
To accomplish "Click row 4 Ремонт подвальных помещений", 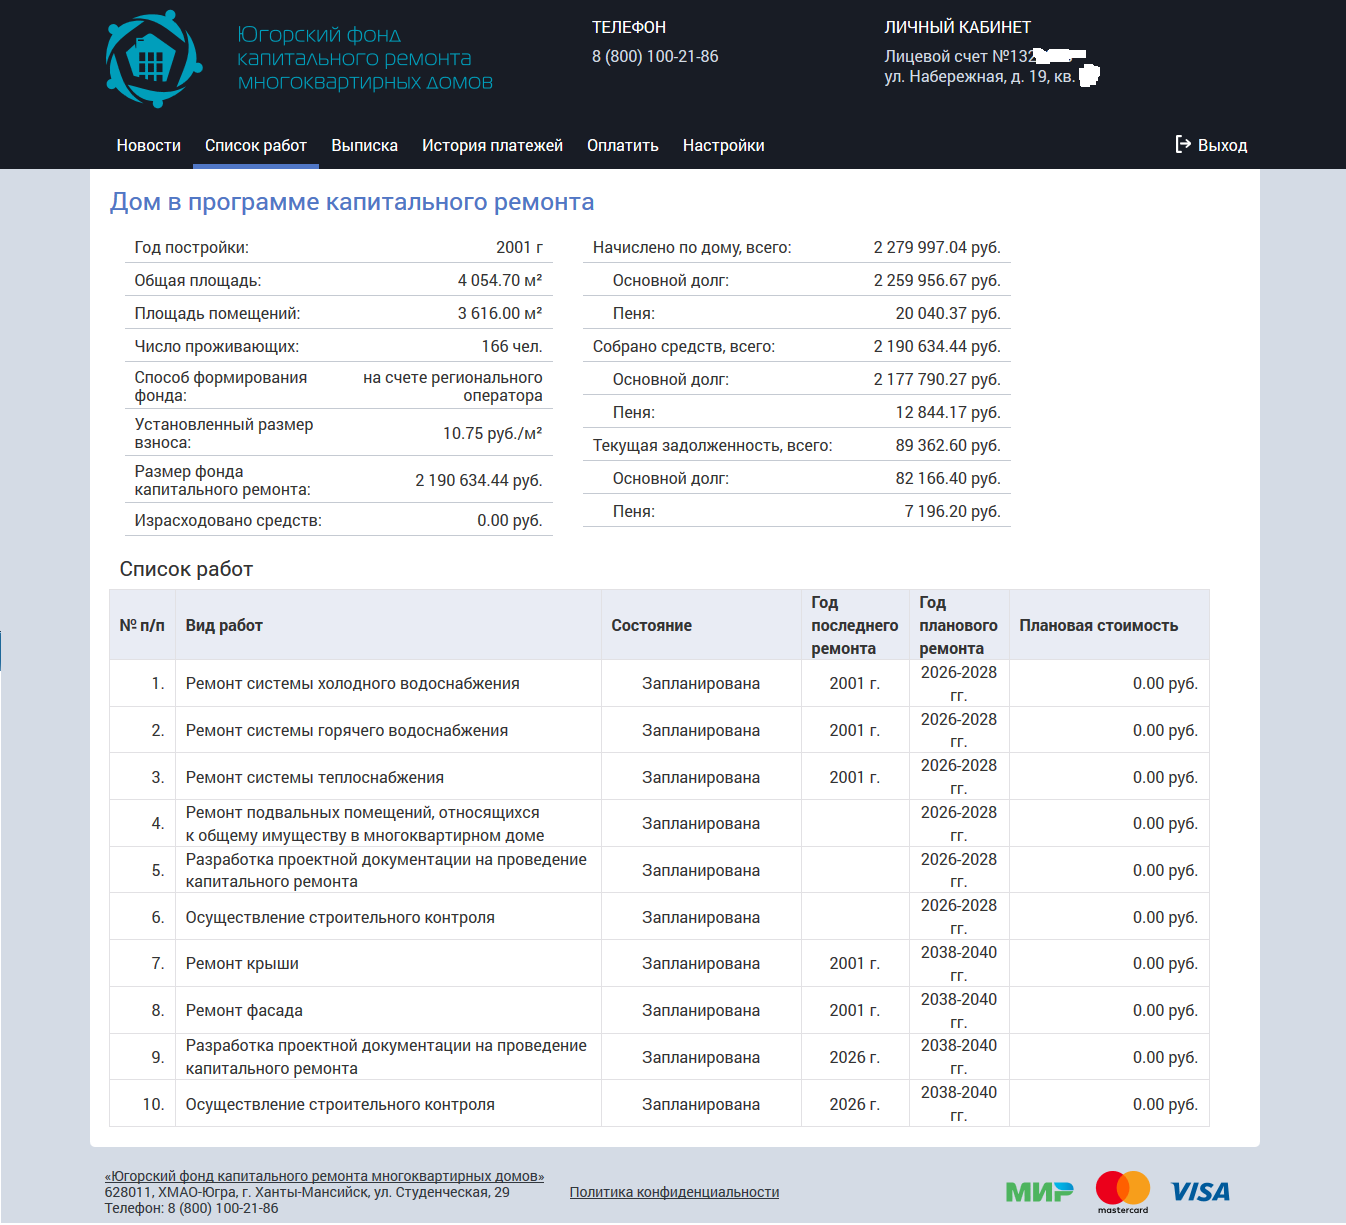I will click(659, 824).
